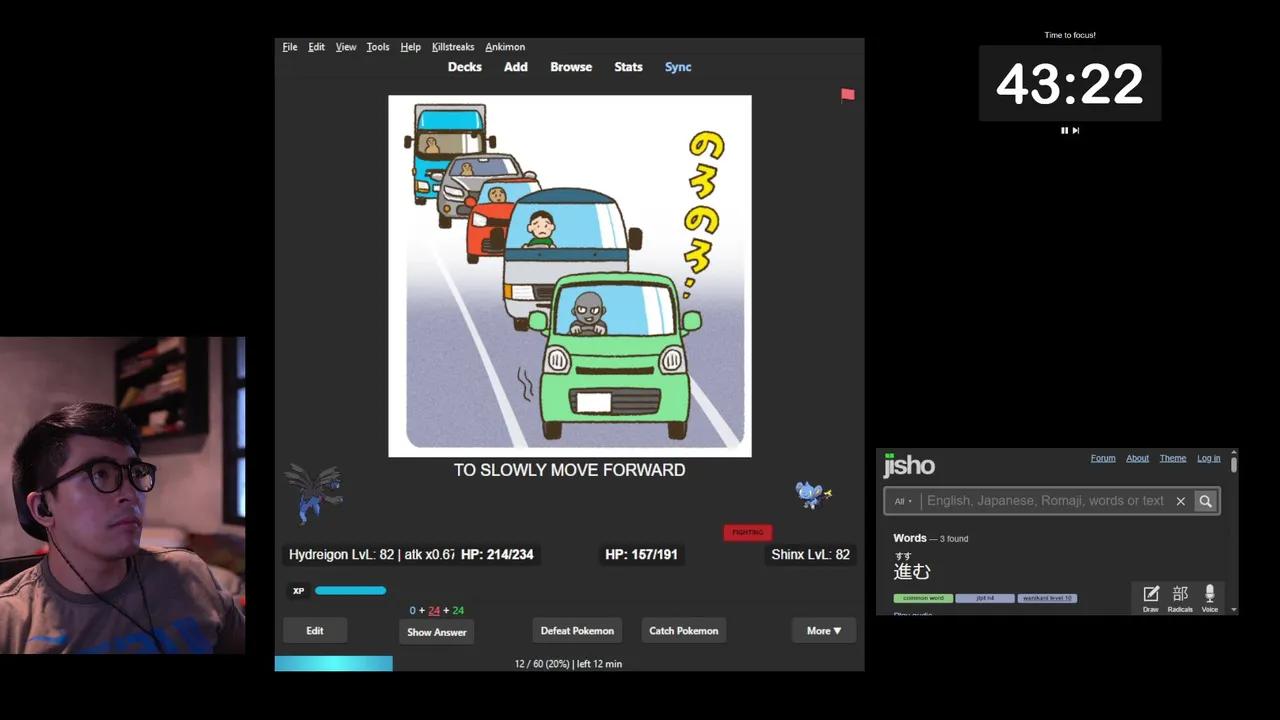Open the Browse view
Viewport: 1280px width, 720px height.
[571, 67]
